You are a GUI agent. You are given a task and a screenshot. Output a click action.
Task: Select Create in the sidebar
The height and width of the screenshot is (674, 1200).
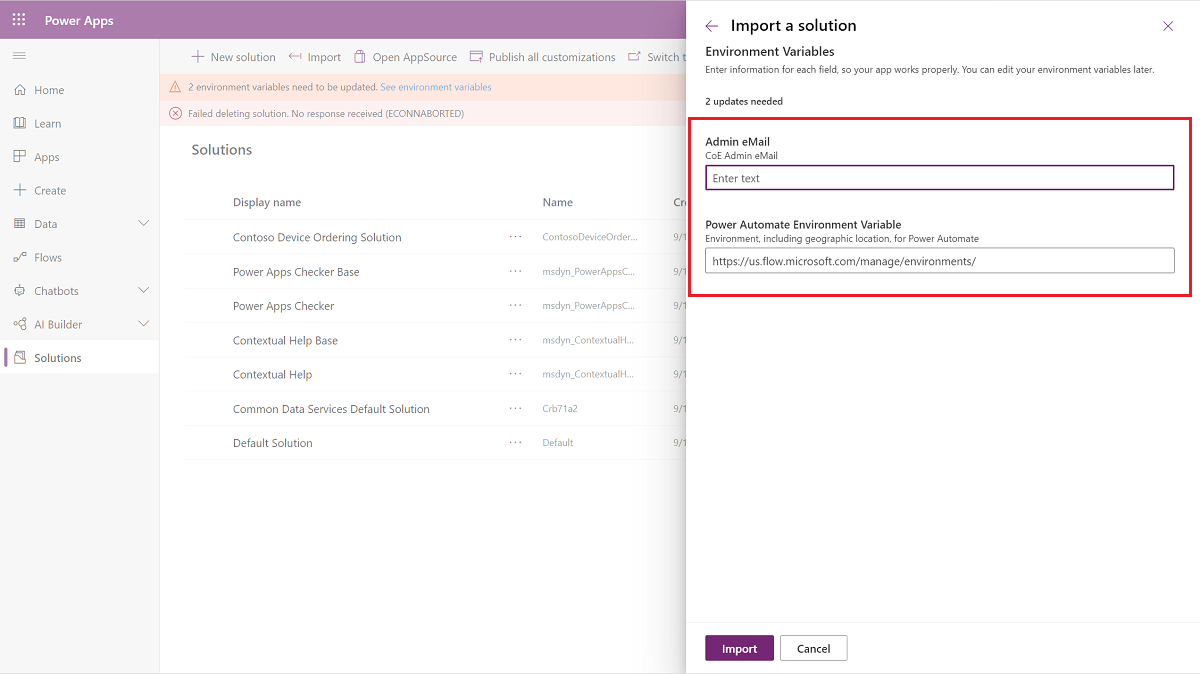point(50,190)
